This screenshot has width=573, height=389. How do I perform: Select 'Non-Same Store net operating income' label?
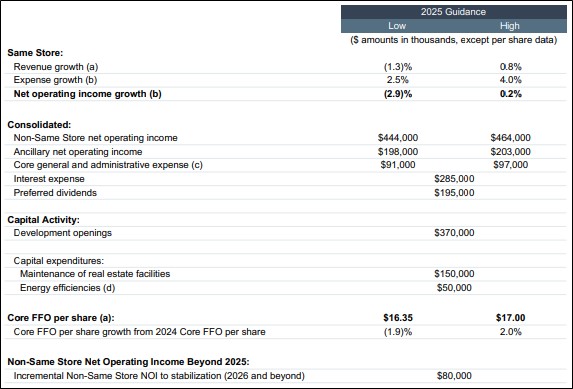tap(95, 138)
